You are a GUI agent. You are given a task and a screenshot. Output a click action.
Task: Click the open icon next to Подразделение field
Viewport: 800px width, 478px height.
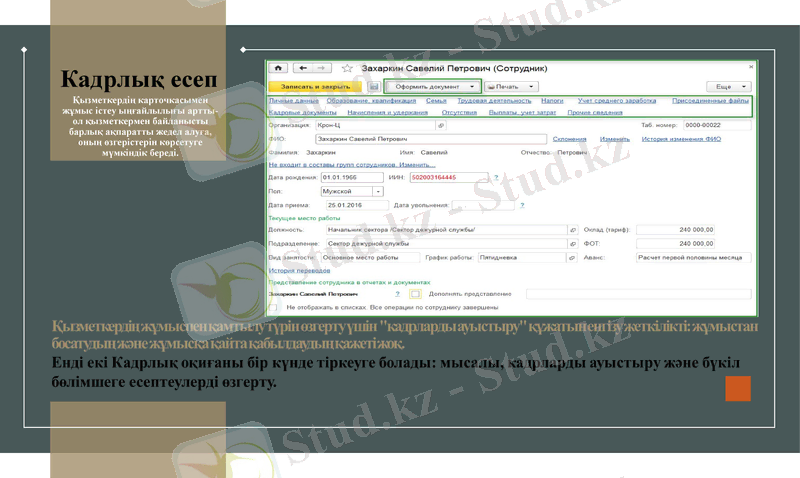pyautogui.click(x=573, y=243)
